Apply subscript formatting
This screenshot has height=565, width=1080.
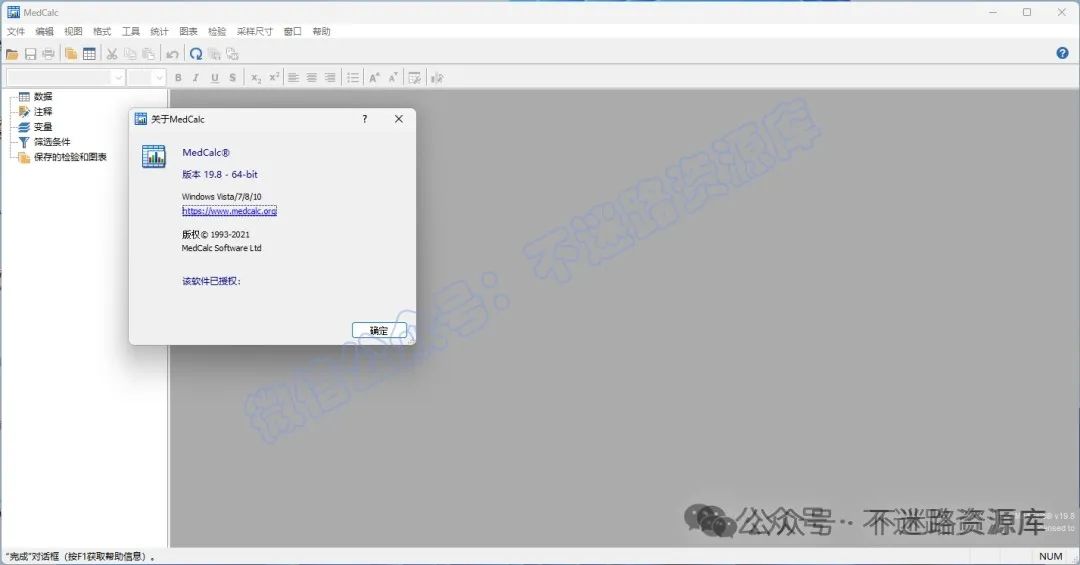point(256,78)
